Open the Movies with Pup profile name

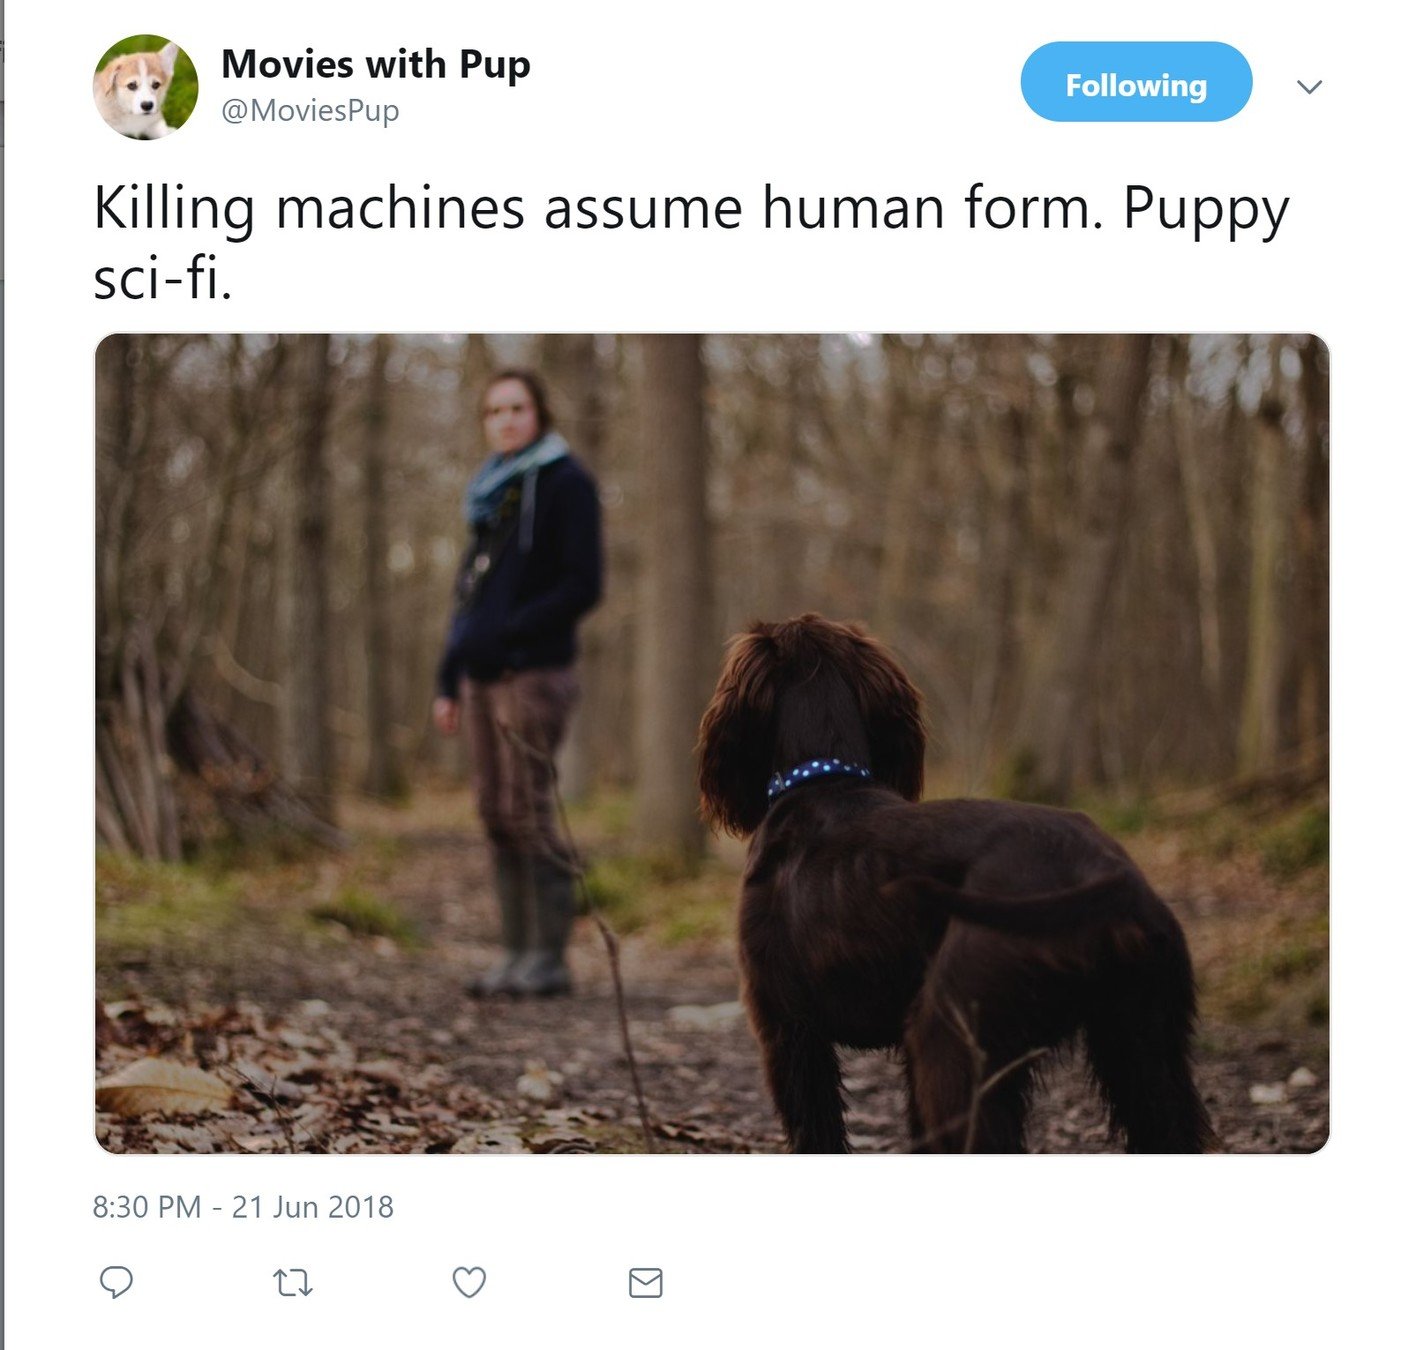(x=376, y=64)
